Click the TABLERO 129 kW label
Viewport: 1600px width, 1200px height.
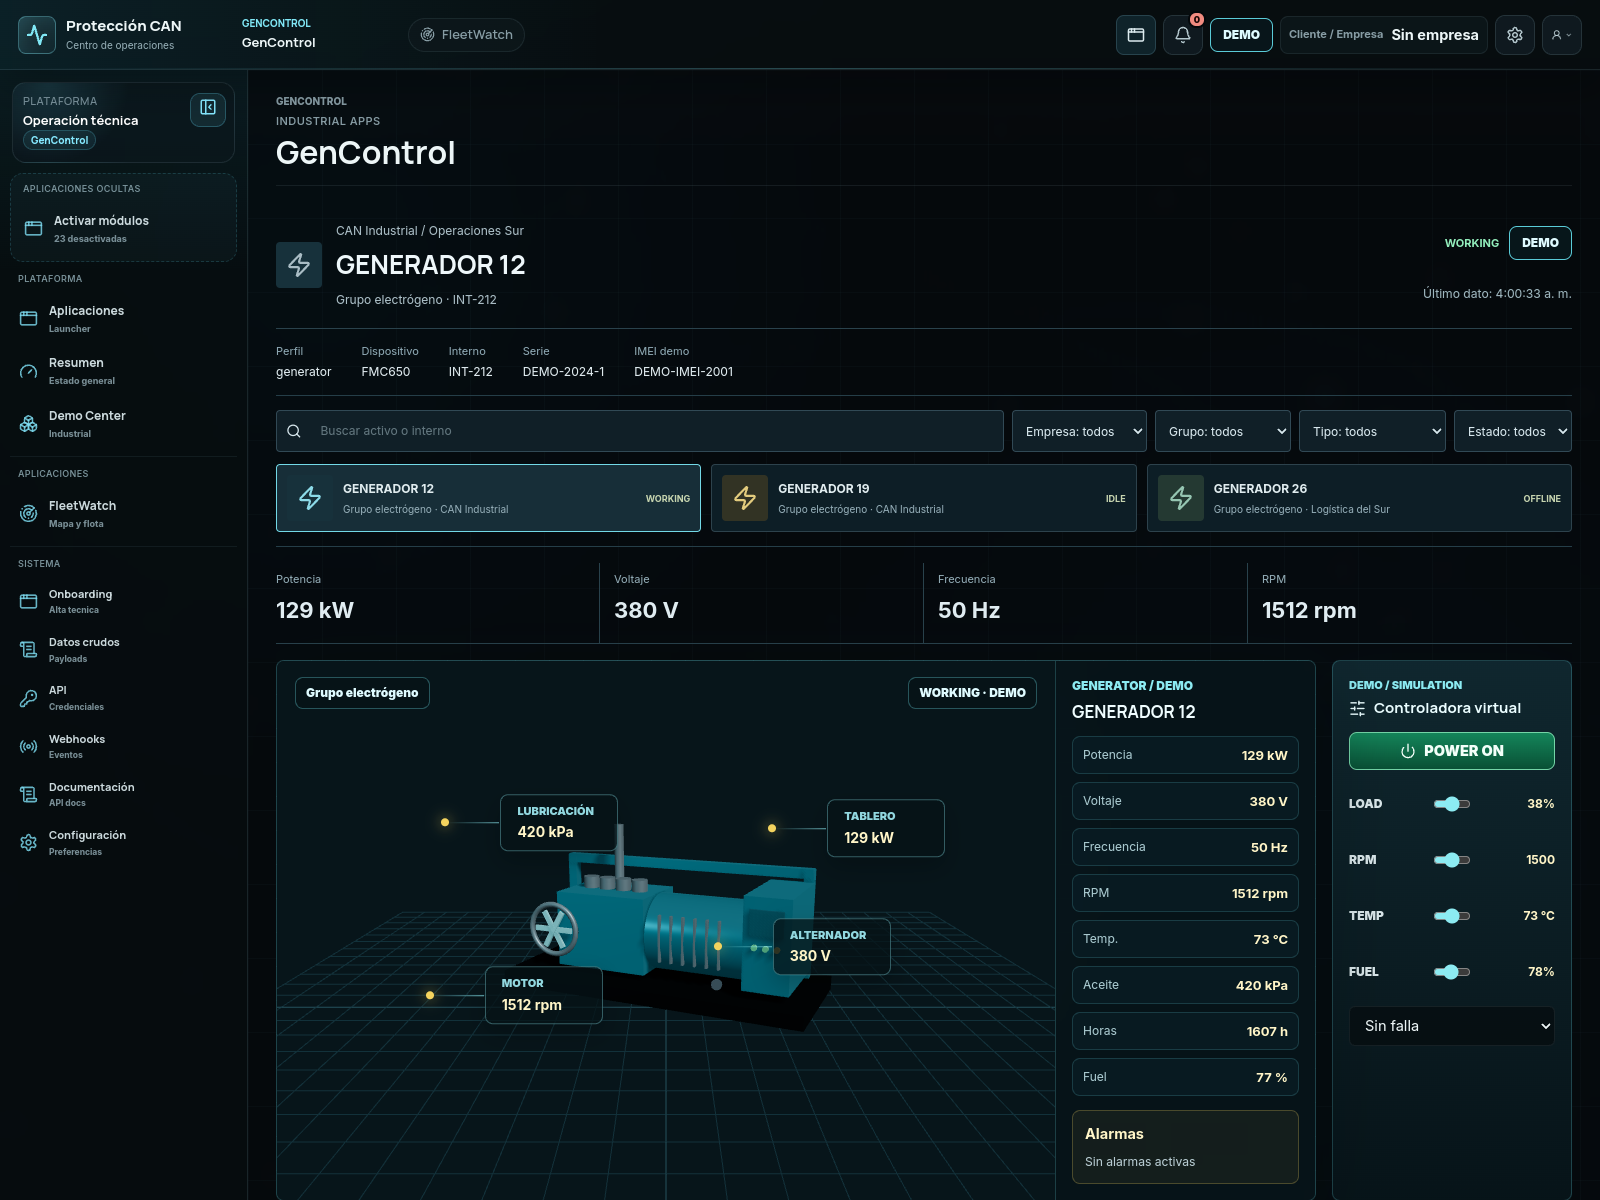point(886,828)
